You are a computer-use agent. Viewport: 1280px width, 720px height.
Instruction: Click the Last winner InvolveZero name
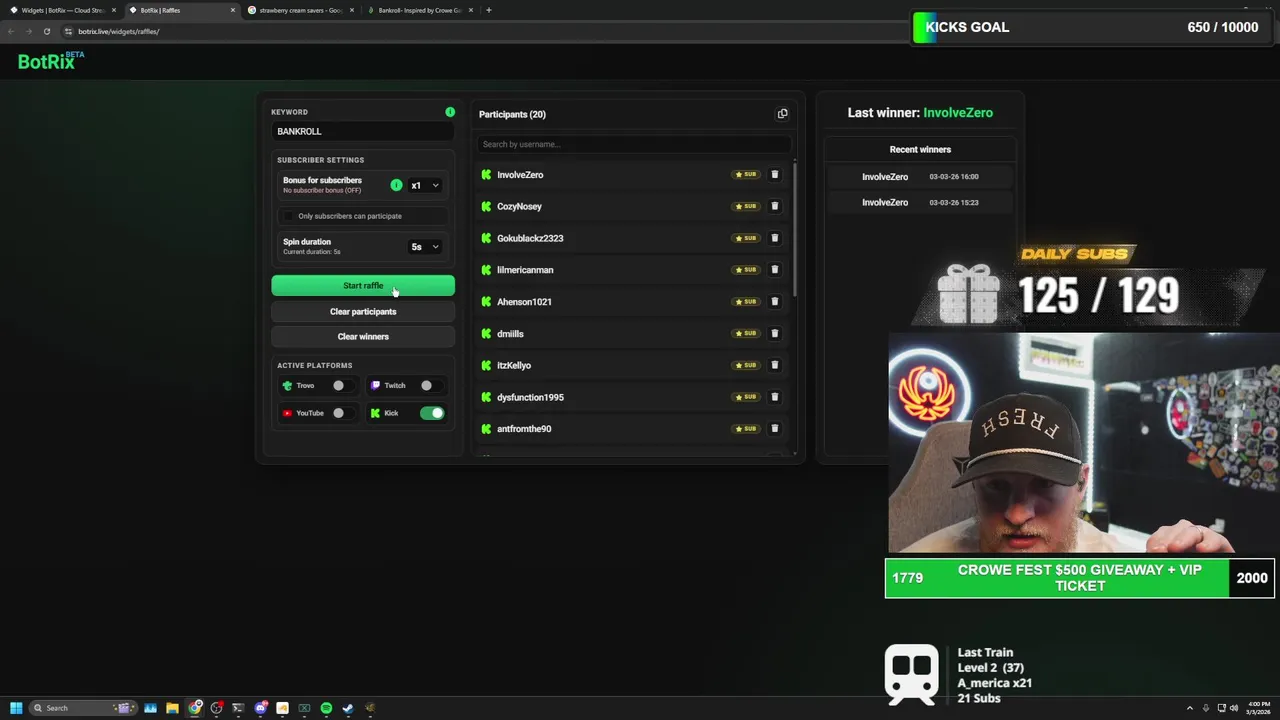(x=958, y=113)
